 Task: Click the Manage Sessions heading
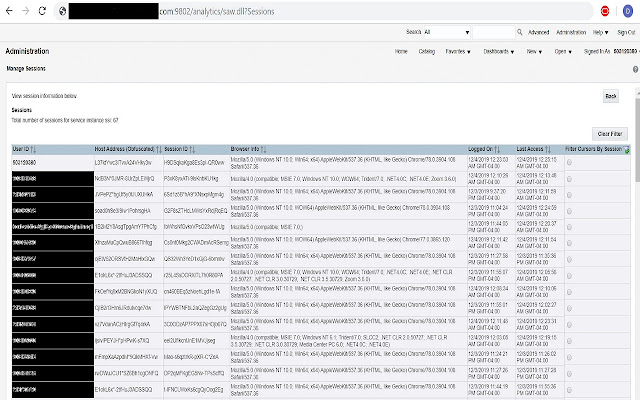point(26,69)
